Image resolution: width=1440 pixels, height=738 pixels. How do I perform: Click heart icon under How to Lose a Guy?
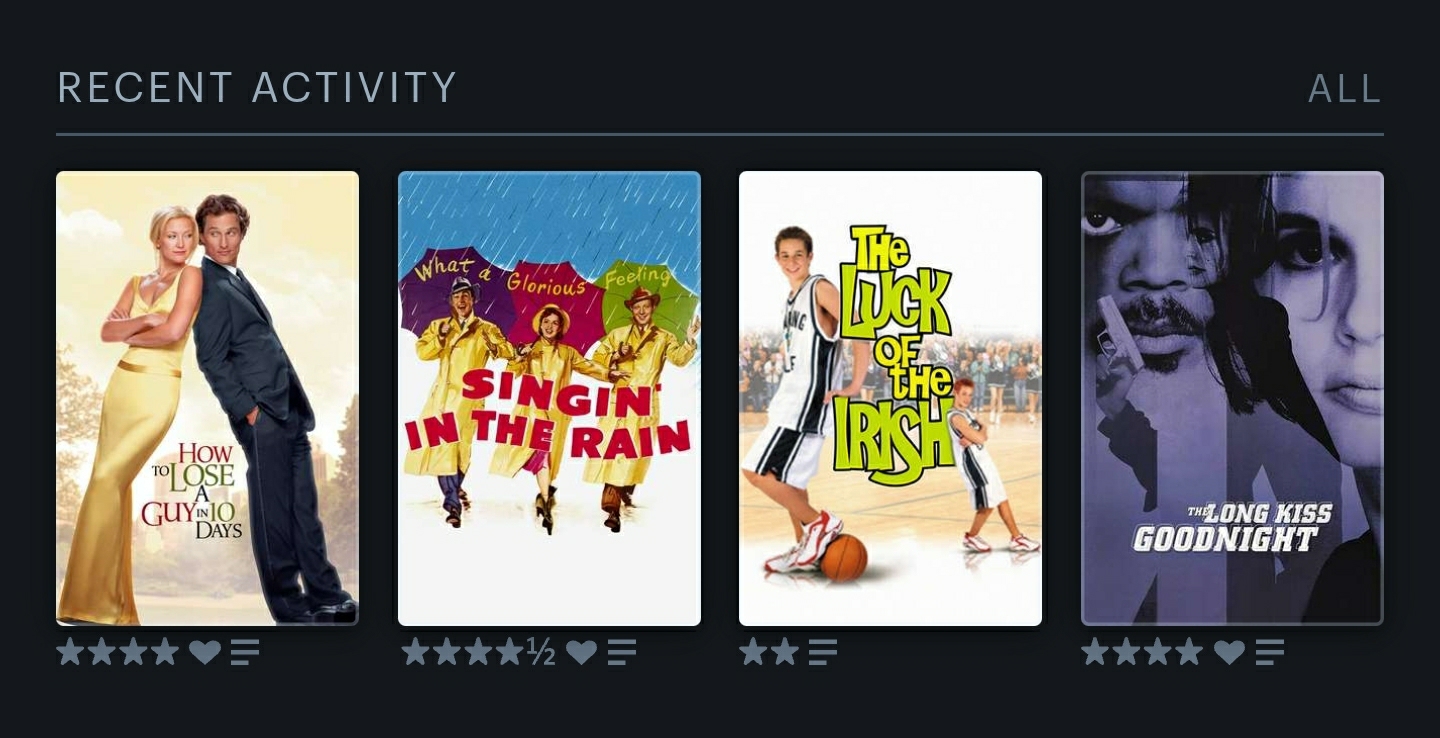pyautogui.click(x=205, y=652)
